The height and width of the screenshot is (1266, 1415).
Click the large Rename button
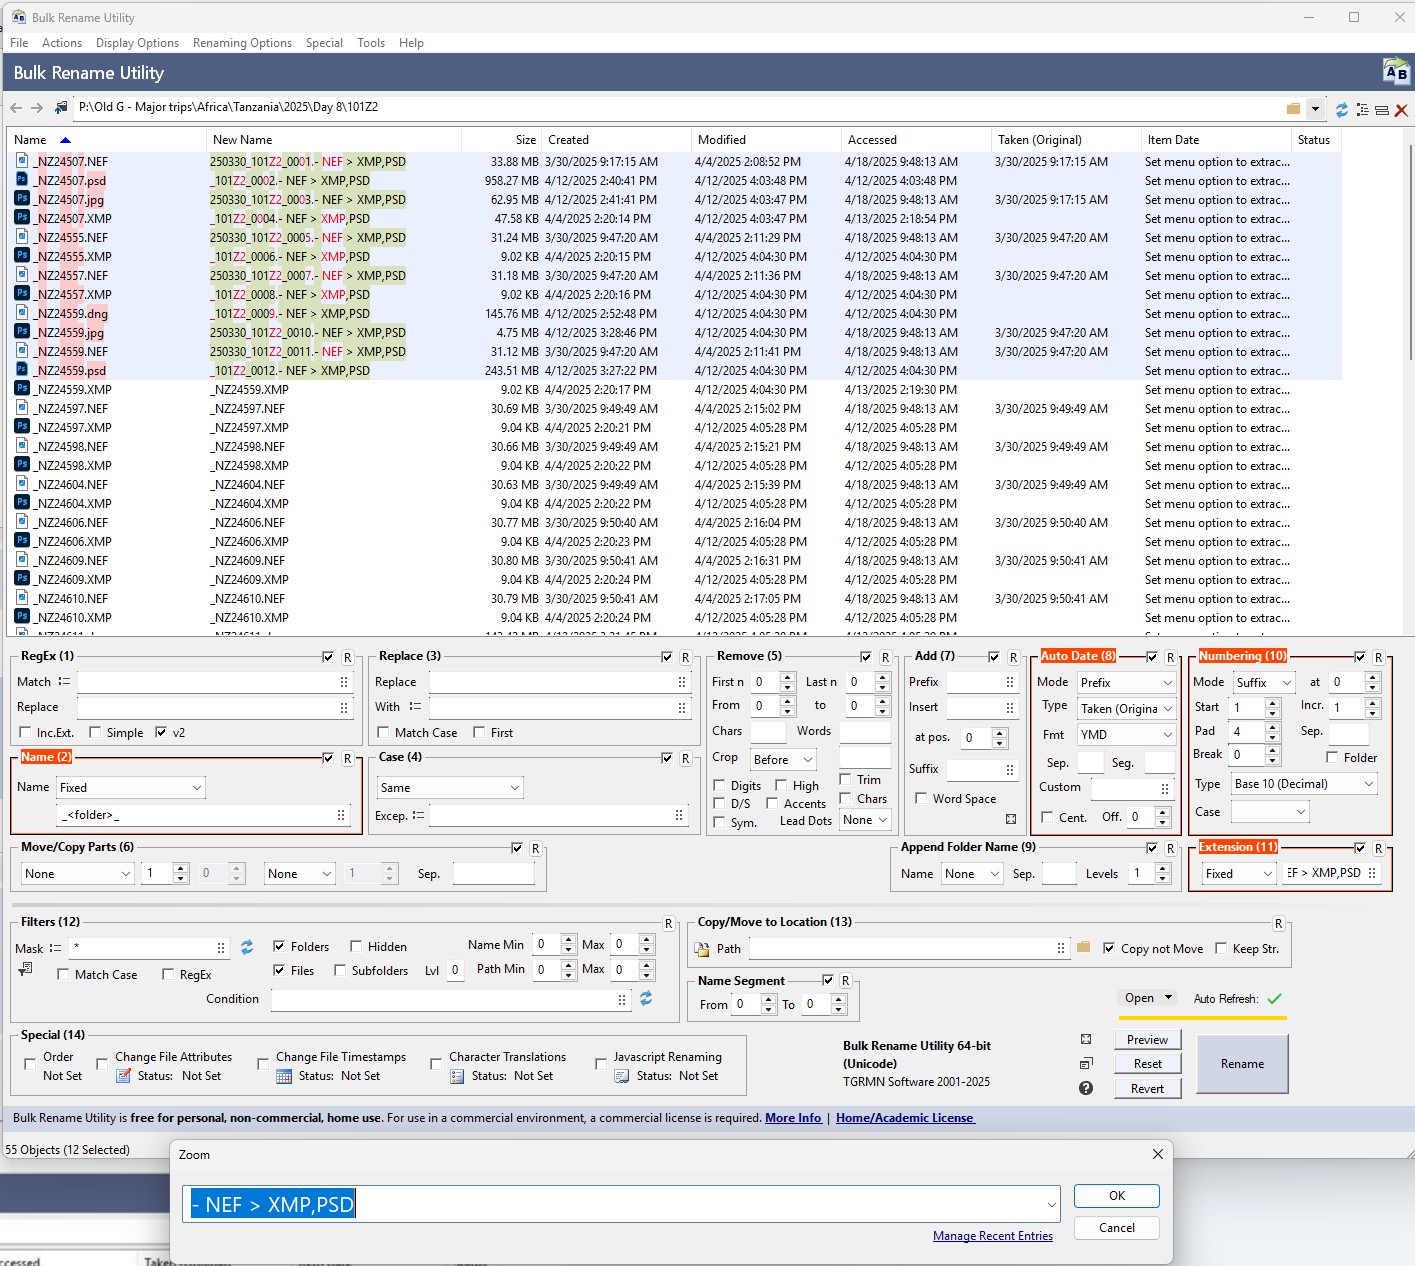pyautogui.click(x=1242, y=1064)
